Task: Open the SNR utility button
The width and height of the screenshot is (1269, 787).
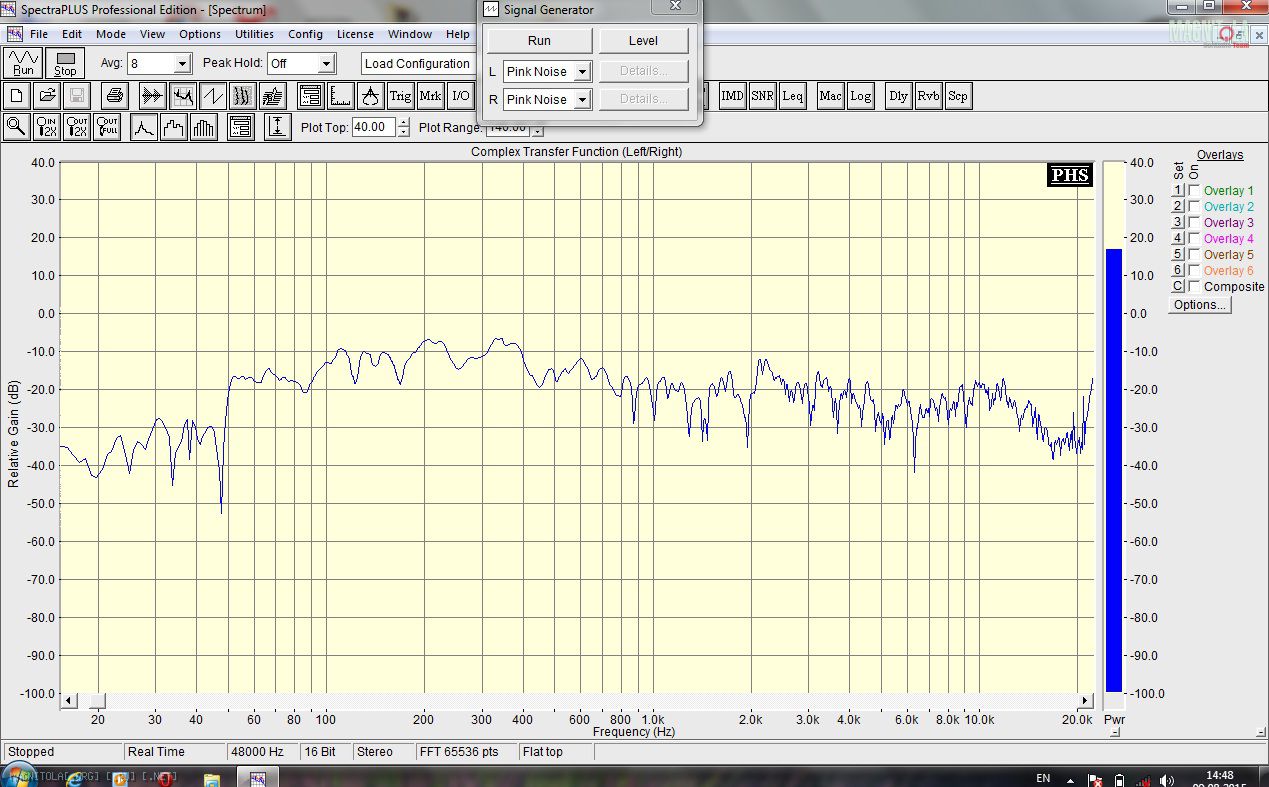Action: 762,96
